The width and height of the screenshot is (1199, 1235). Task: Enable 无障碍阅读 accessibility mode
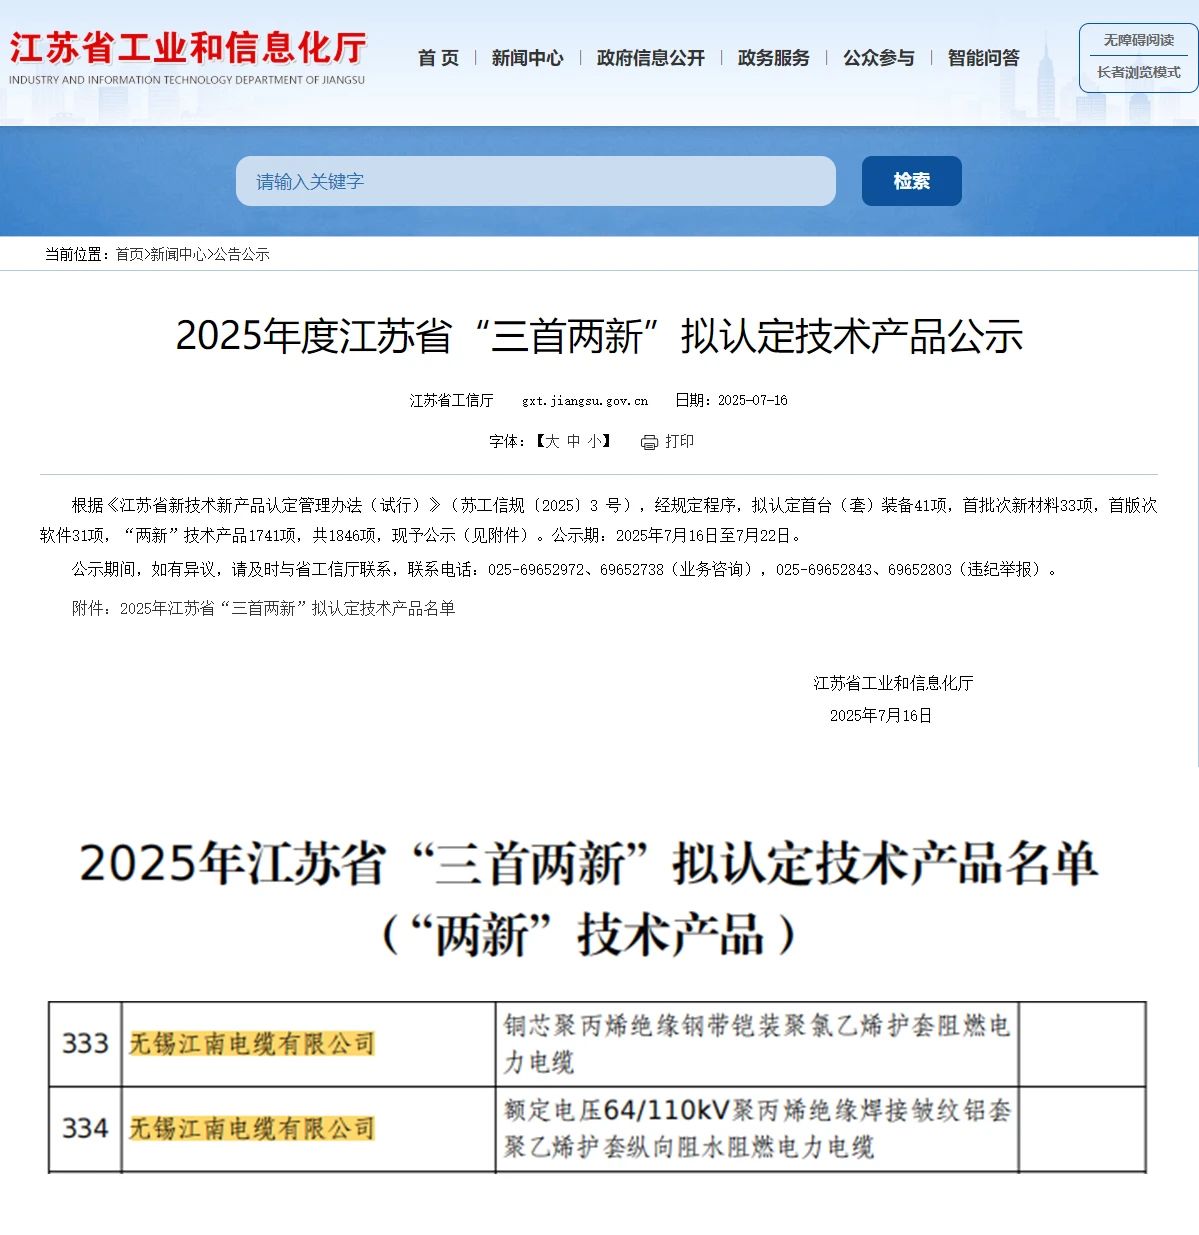(x=1138, y=40)
